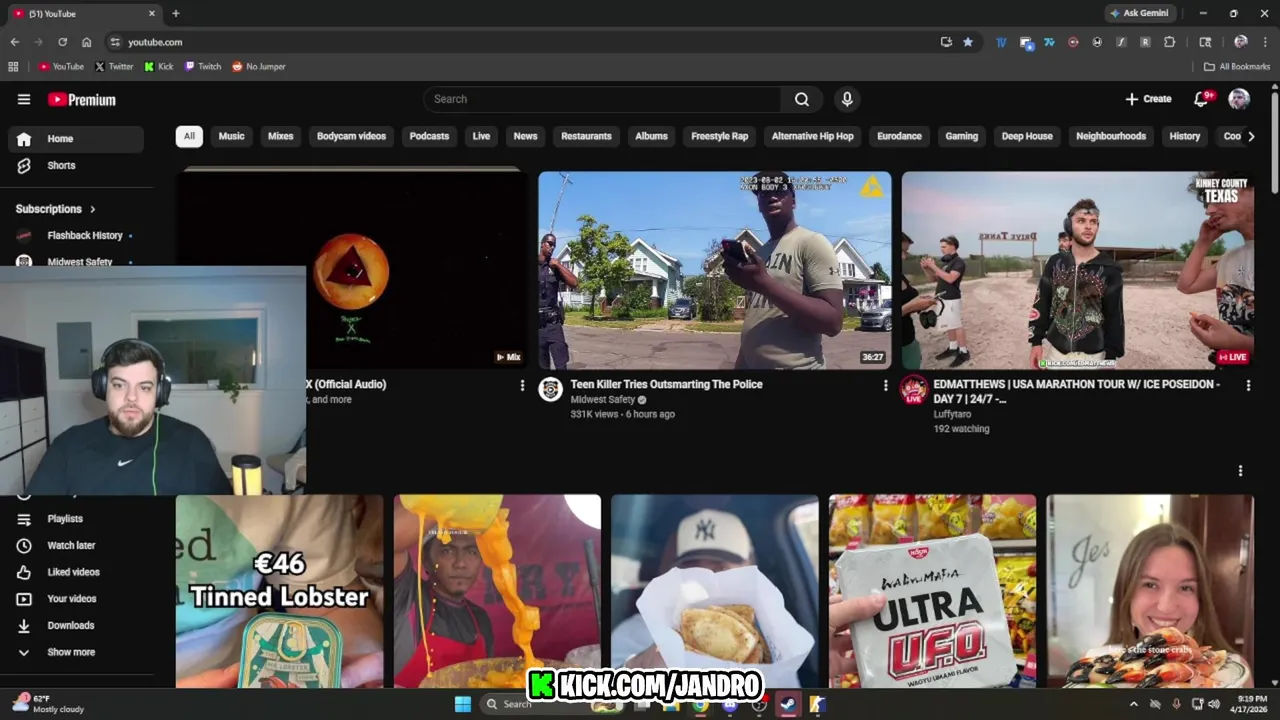Open the Chrome extensions puzzle icon

coord(1170,42)
